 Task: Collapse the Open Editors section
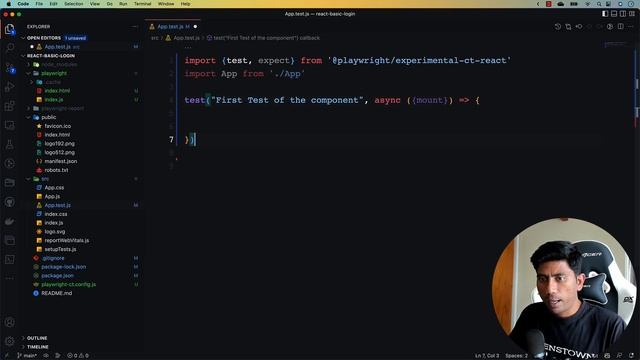pos(44,38)
